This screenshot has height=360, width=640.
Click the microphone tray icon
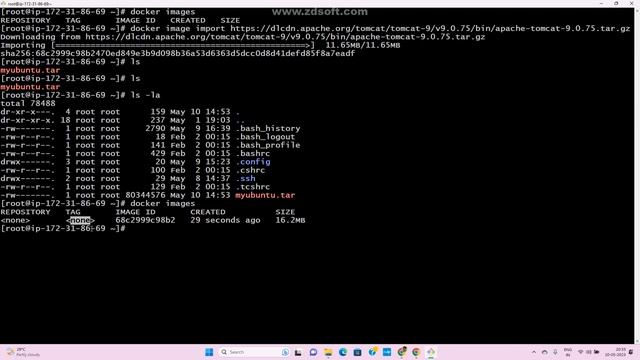pos(555,352)
